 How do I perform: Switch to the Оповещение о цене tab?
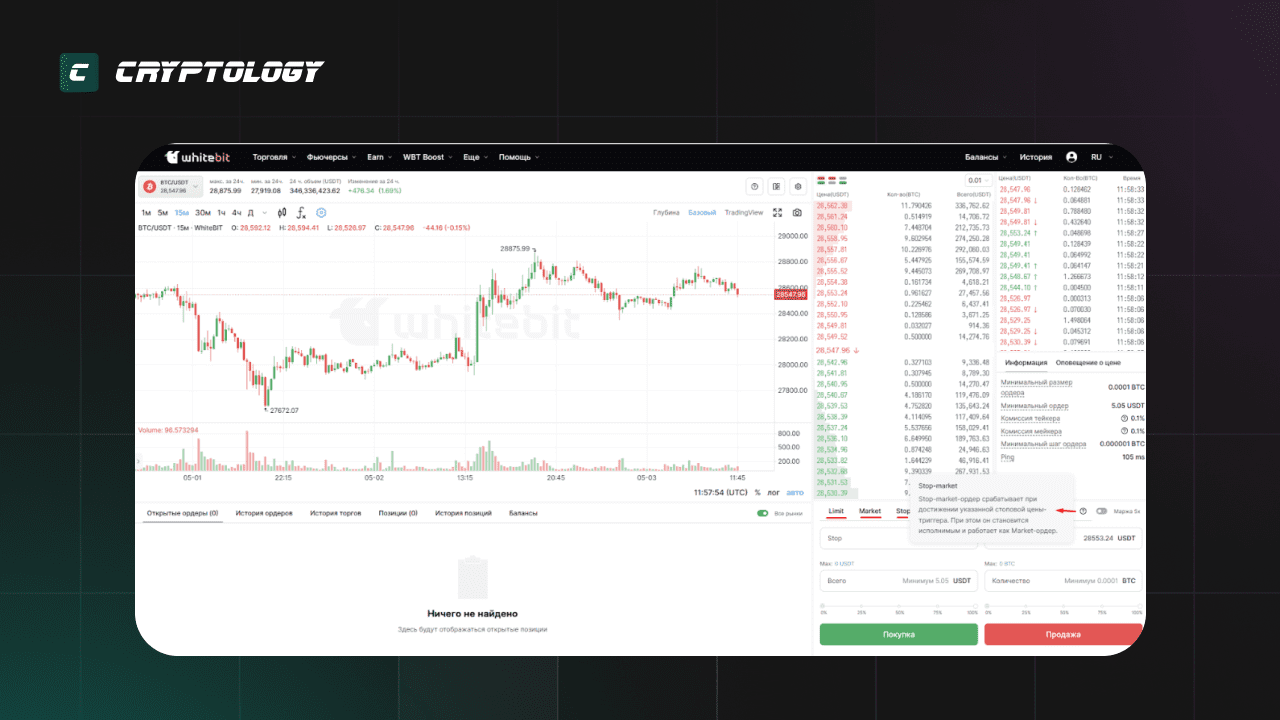[1088, 362]
